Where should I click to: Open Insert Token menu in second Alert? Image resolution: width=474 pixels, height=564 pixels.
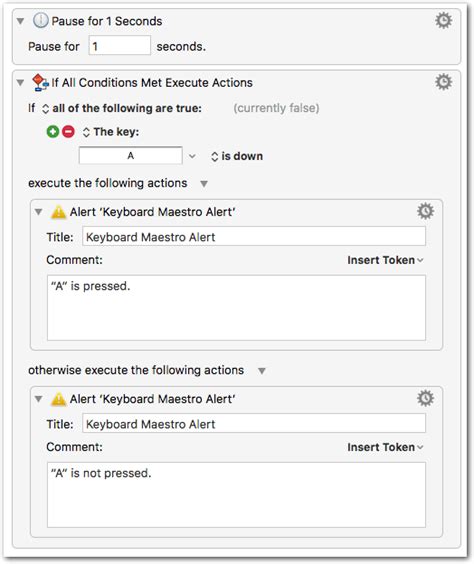385,447
